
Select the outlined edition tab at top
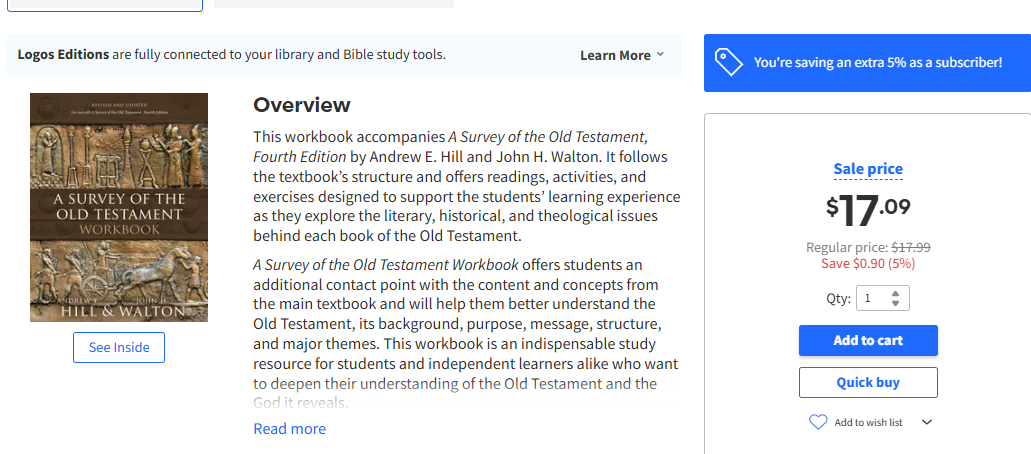pyautogui.click(x=104, y=4)
